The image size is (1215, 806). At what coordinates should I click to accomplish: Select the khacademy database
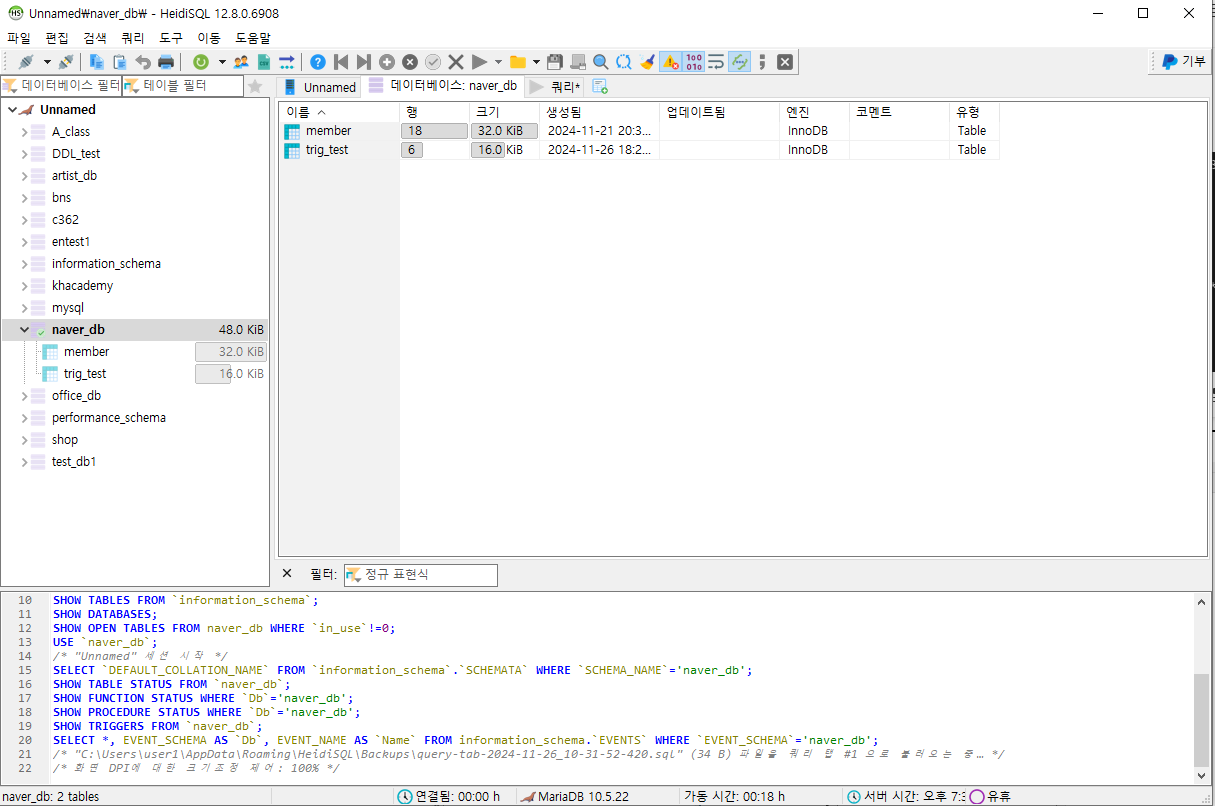point(82,286)
